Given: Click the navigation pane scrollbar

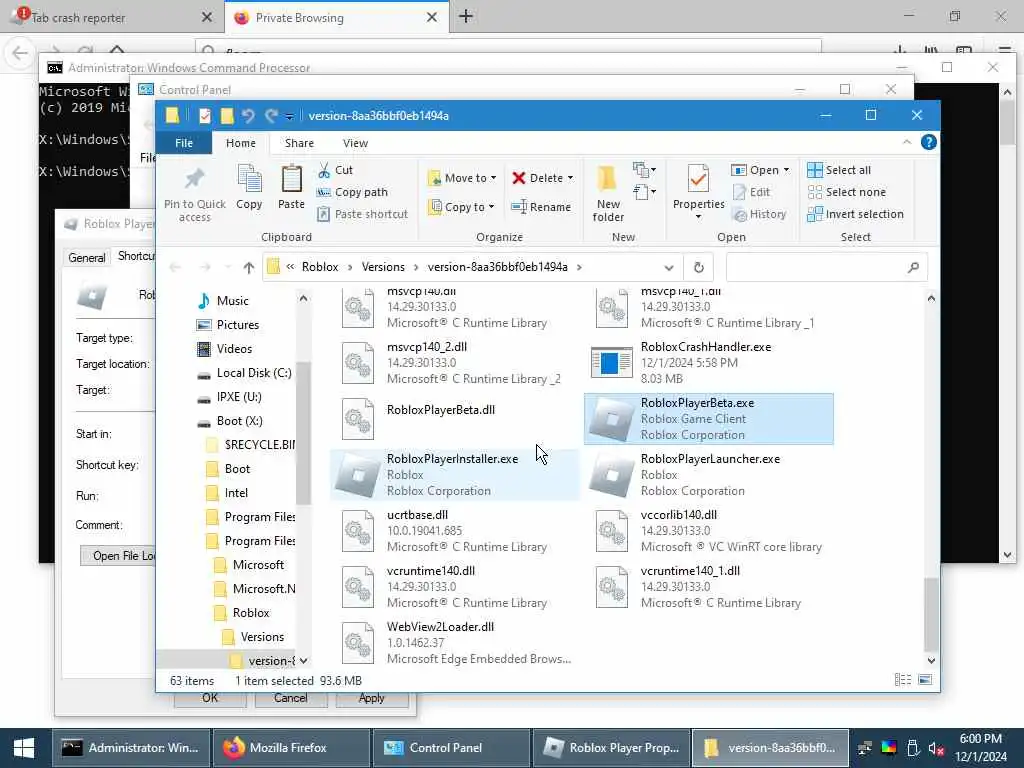Looking at the screenshot, I should [x=303, y=432].
